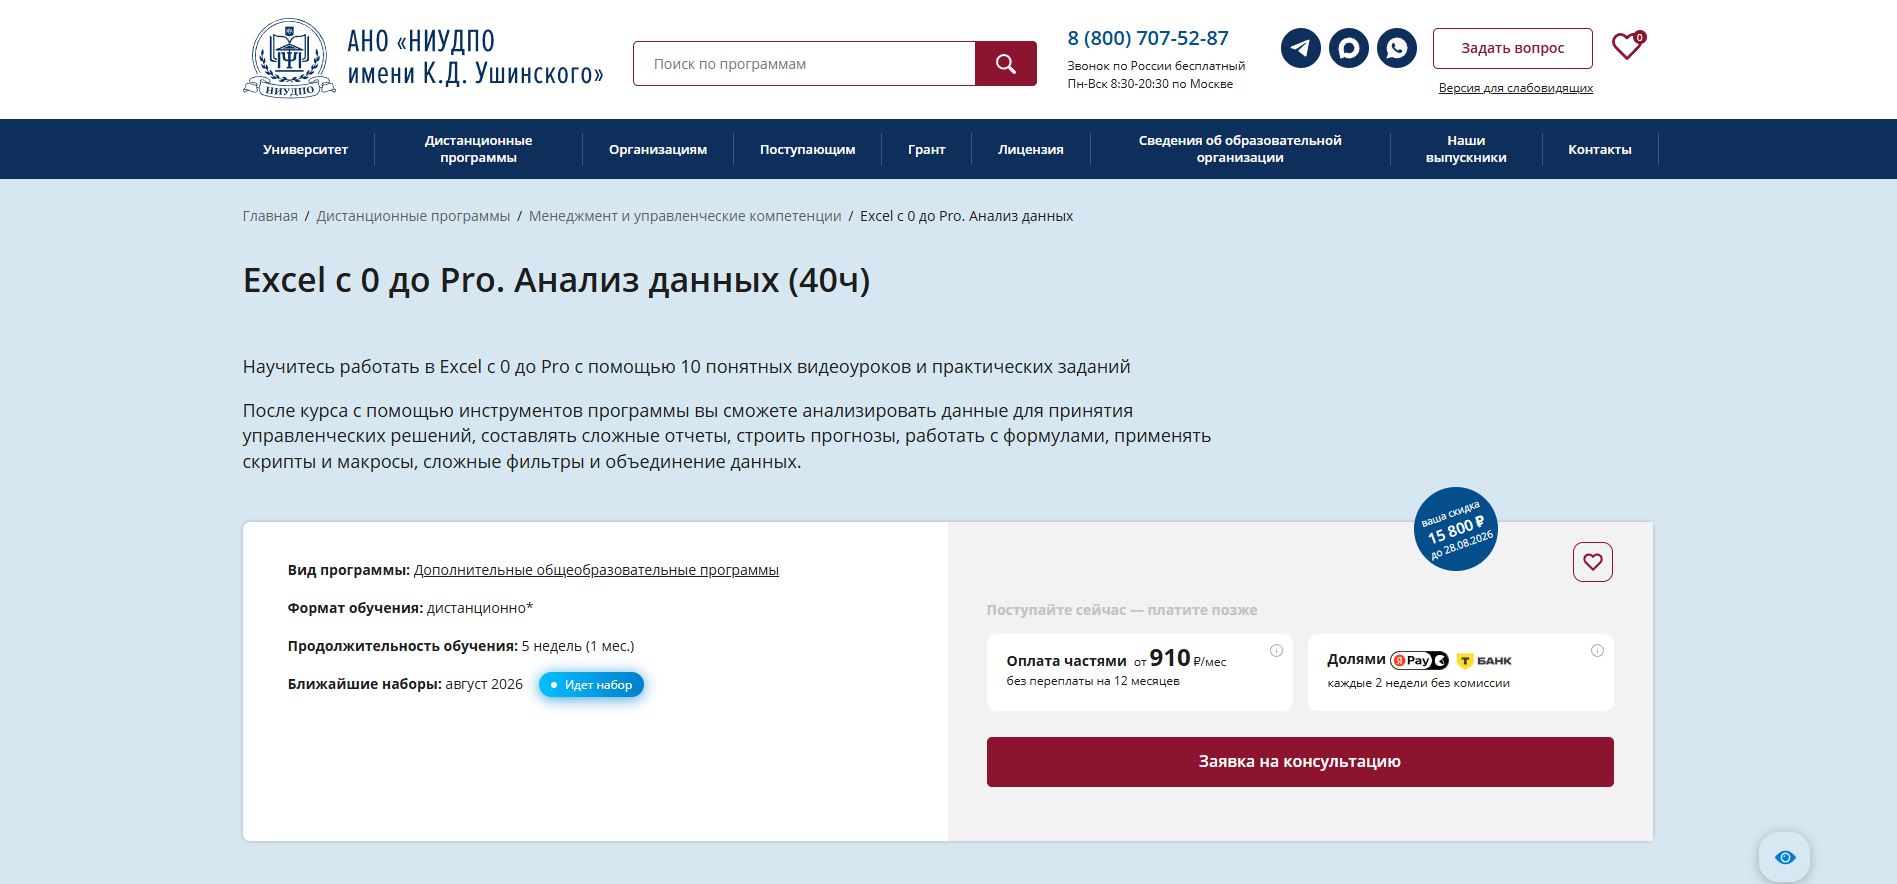Open the Университет menu
This screenshot has height=884, width=1897.
point(305,149)
